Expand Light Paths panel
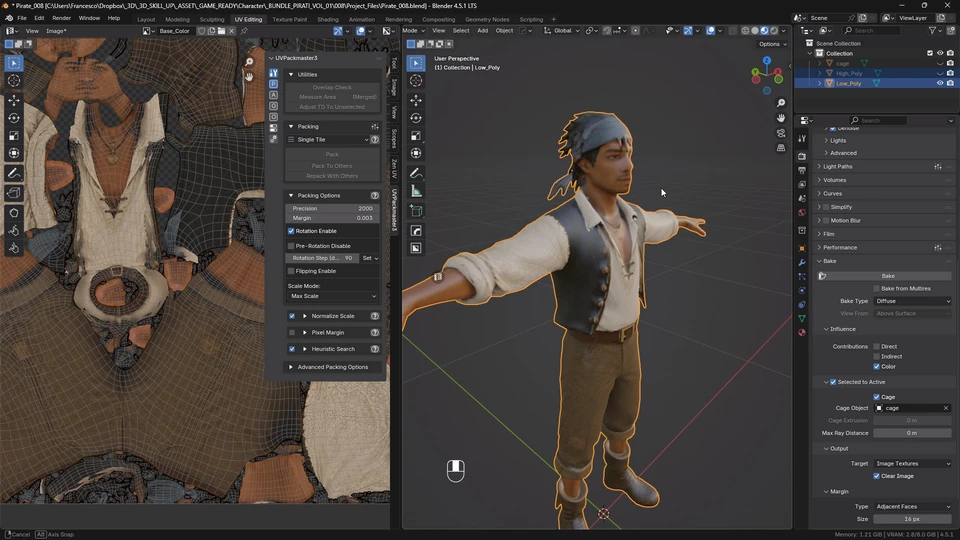Image resolution: width=960 pixels, height=540 pixels. pyautogui.click(x=837, y=167)
